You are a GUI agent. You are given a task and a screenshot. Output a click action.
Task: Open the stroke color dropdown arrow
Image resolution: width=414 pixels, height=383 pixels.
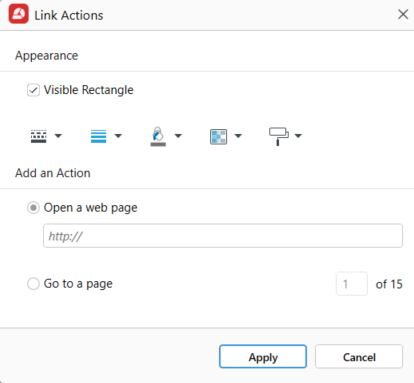click(x=178, y=136)
